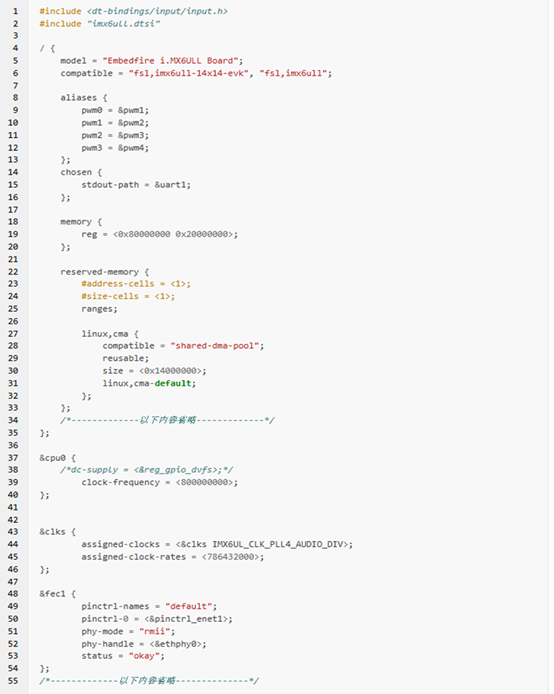Click the phy-handle = <&ethphy0> line
Image resolution: width=554 pixels, height=694 pixels.
pos(144,644)
